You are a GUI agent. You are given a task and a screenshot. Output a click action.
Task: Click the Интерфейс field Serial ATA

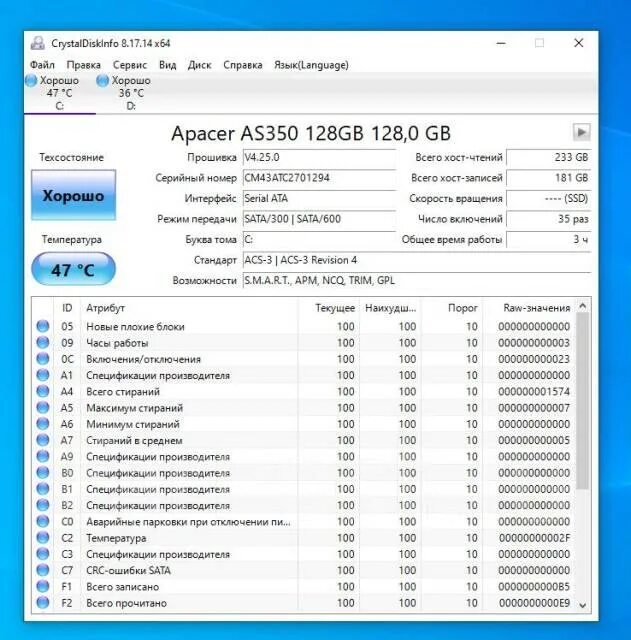[319, 198]
